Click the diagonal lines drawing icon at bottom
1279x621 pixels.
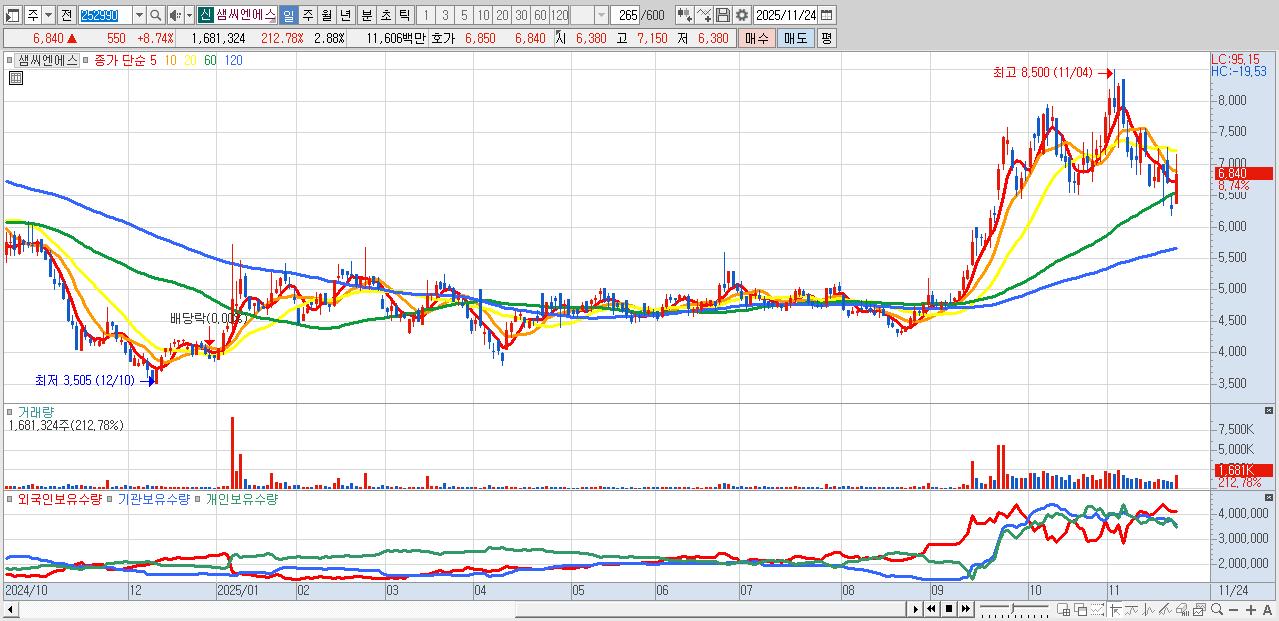pyautogui.click(x=1165, y=609)
